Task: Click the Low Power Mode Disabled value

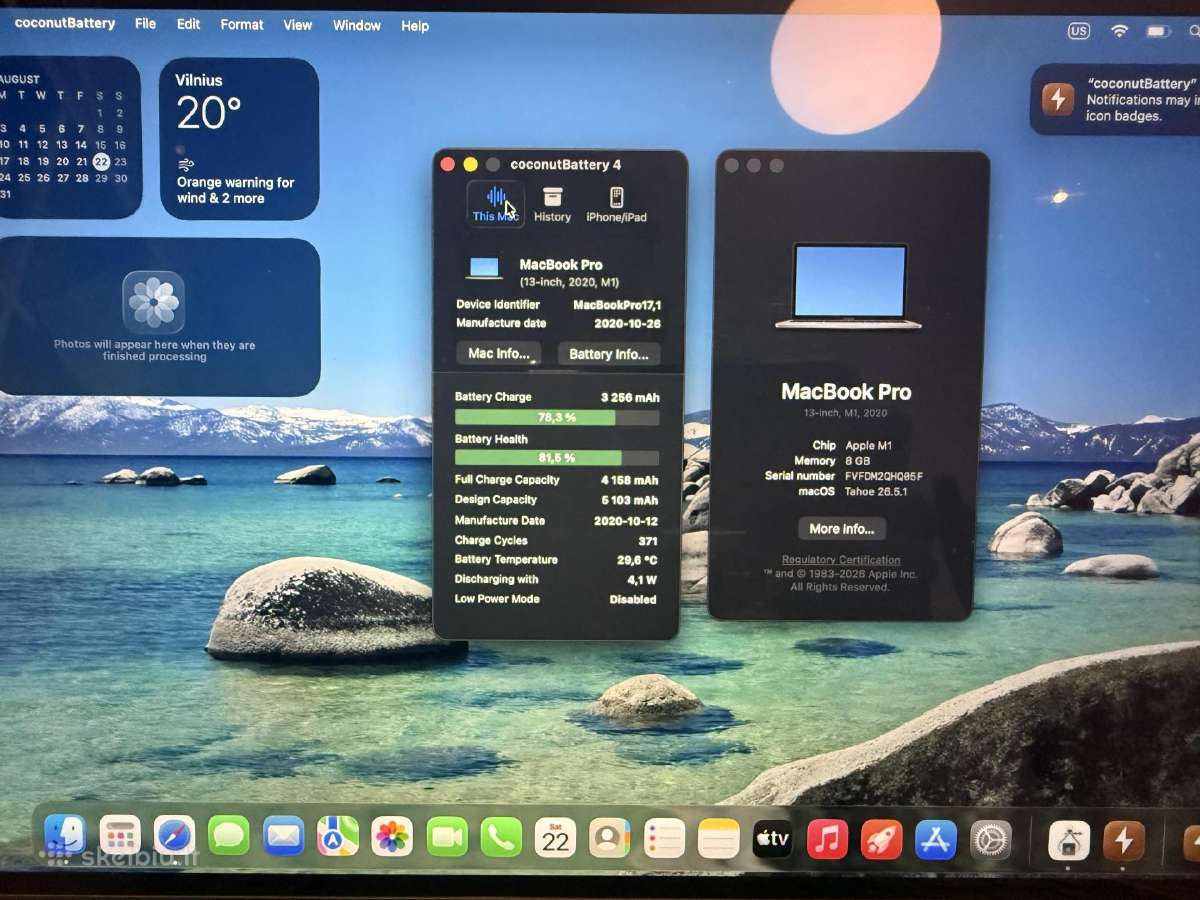Action: tap(633, 600)
